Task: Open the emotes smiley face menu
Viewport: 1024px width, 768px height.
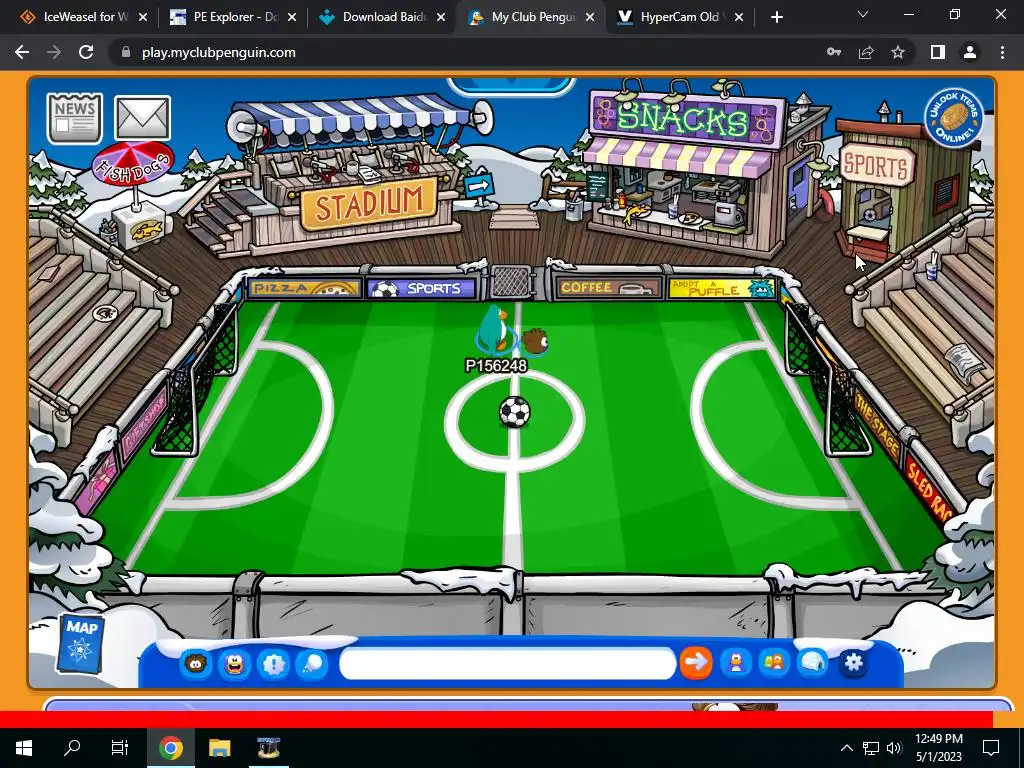Action: pos(234,664)
